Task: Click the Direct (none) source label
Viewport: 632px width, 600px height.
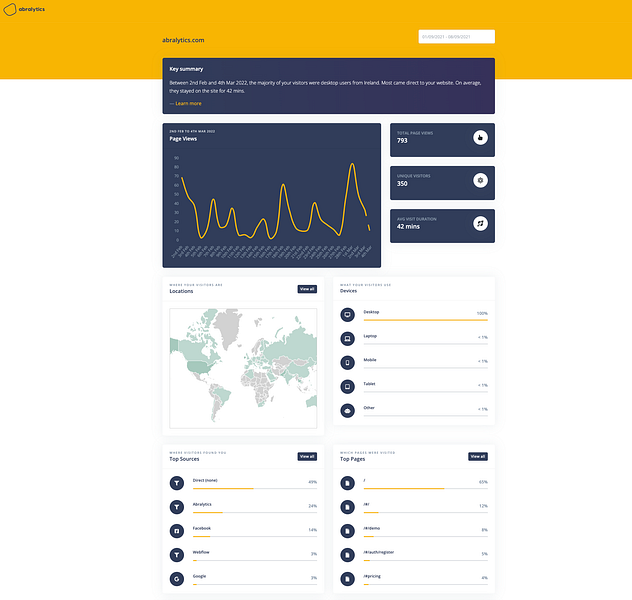Action: (205, 480)
